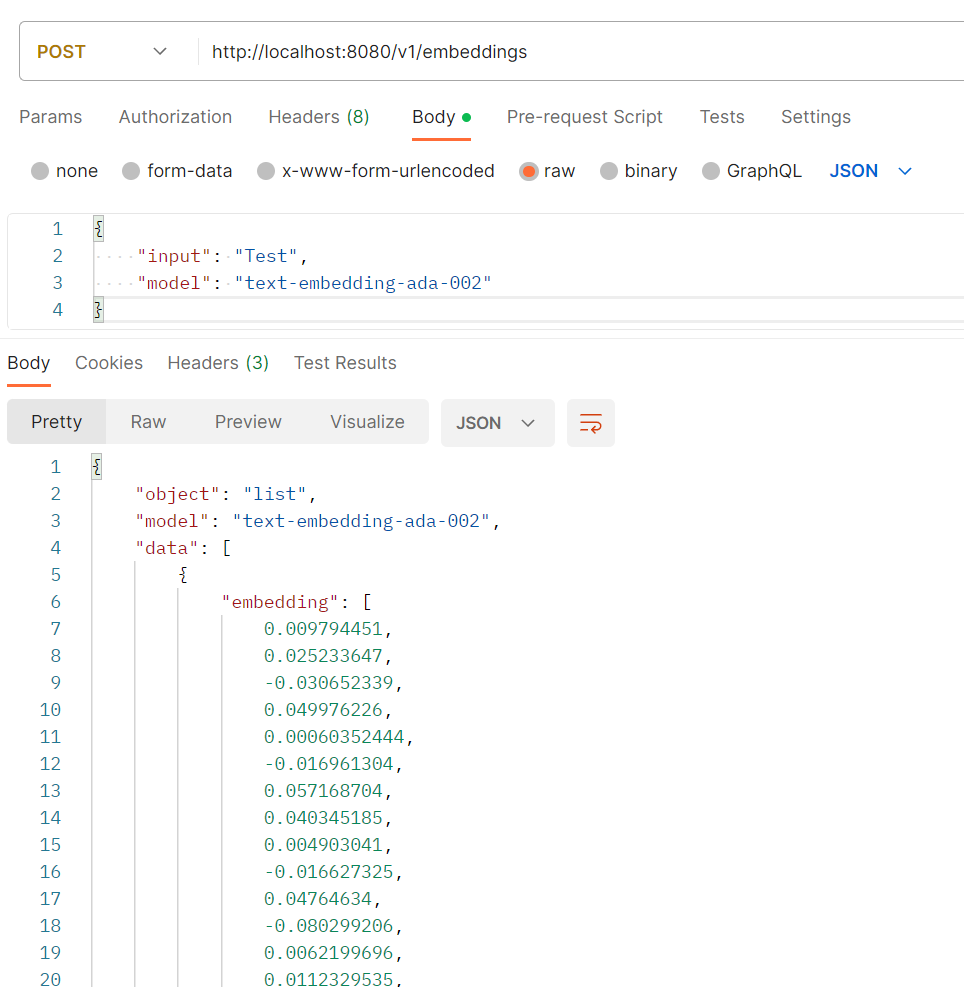Switch response view to Visualize
964x997 pixels.
(x=367, y=422)
